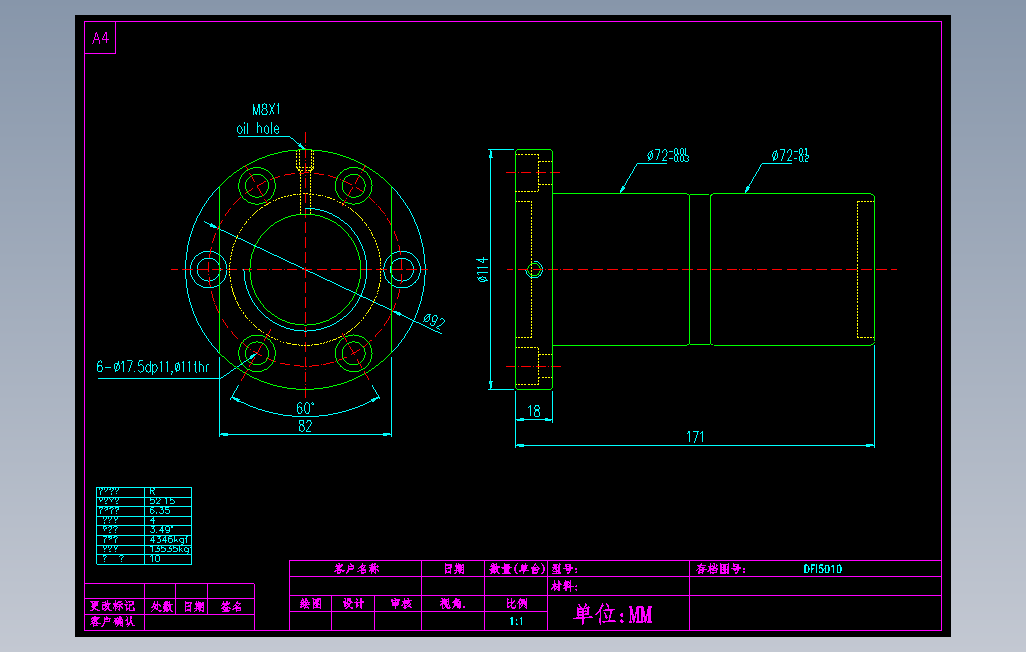
Task: Click the DFI5010 drawing number
Action: 823,569
